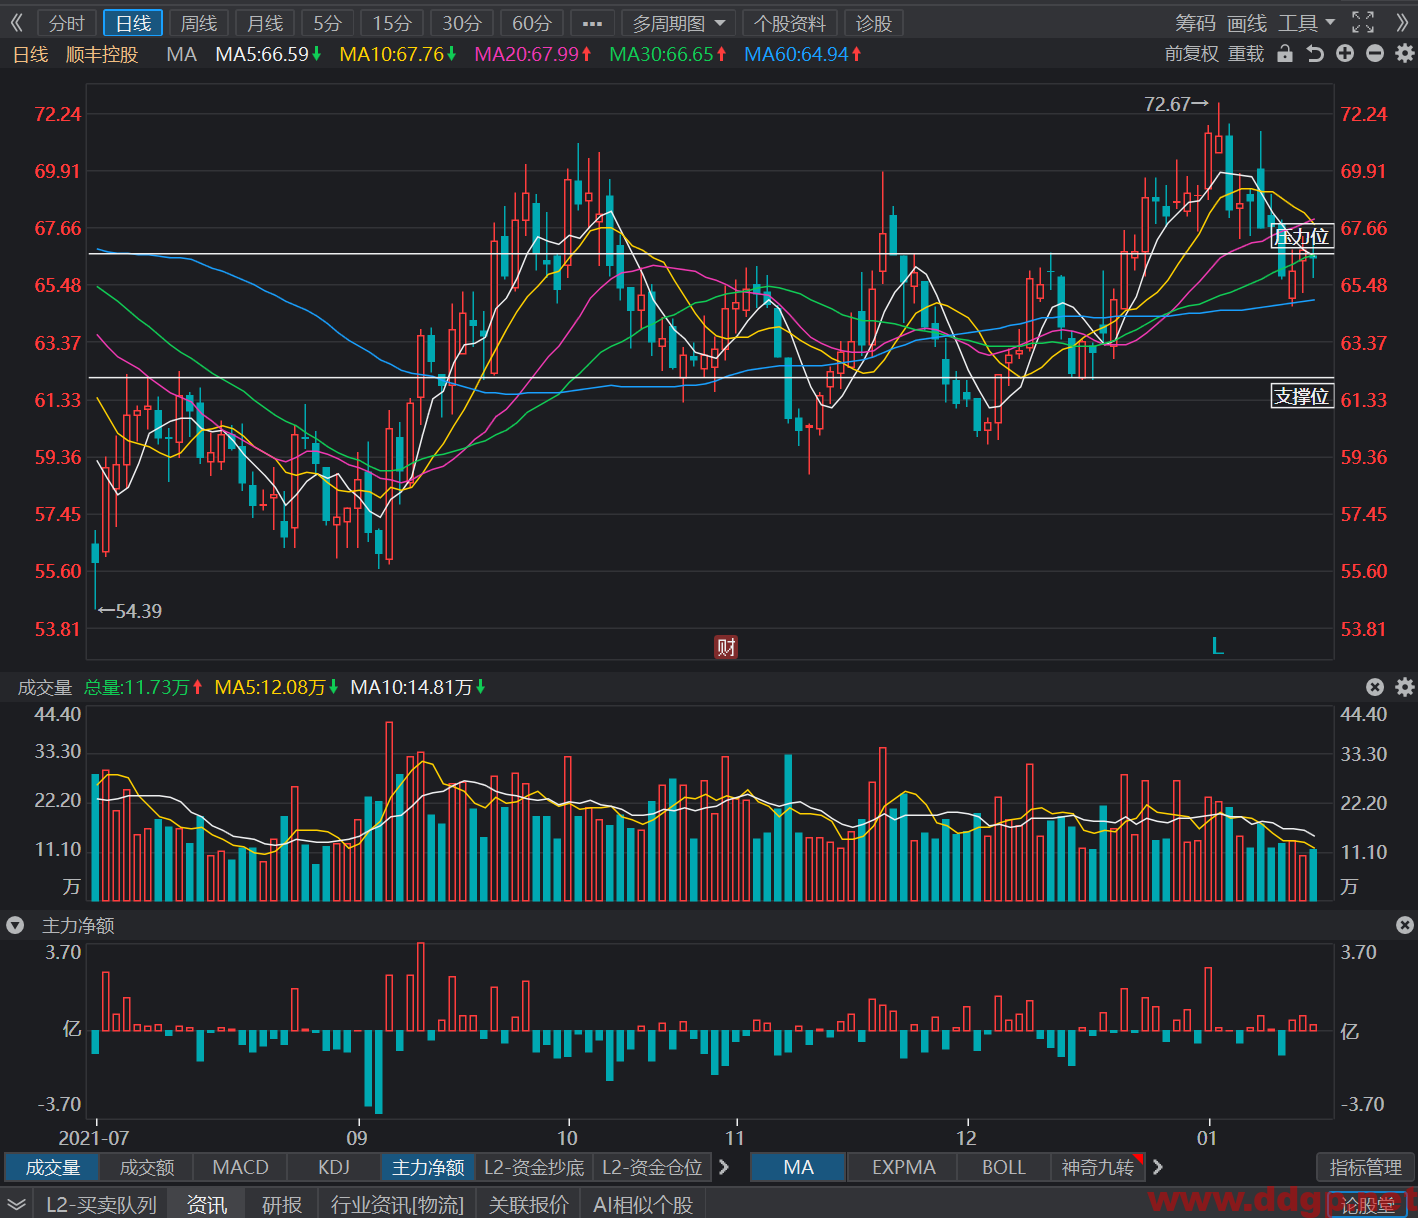
Task: Zoom out chart with minus icon
Action: [x=1375, y=54]
